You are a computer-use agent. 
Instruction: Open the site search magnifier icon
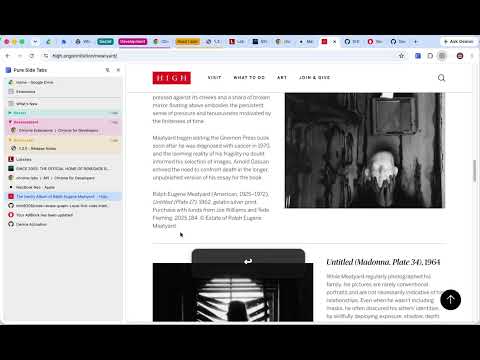(x=441, y=78)
